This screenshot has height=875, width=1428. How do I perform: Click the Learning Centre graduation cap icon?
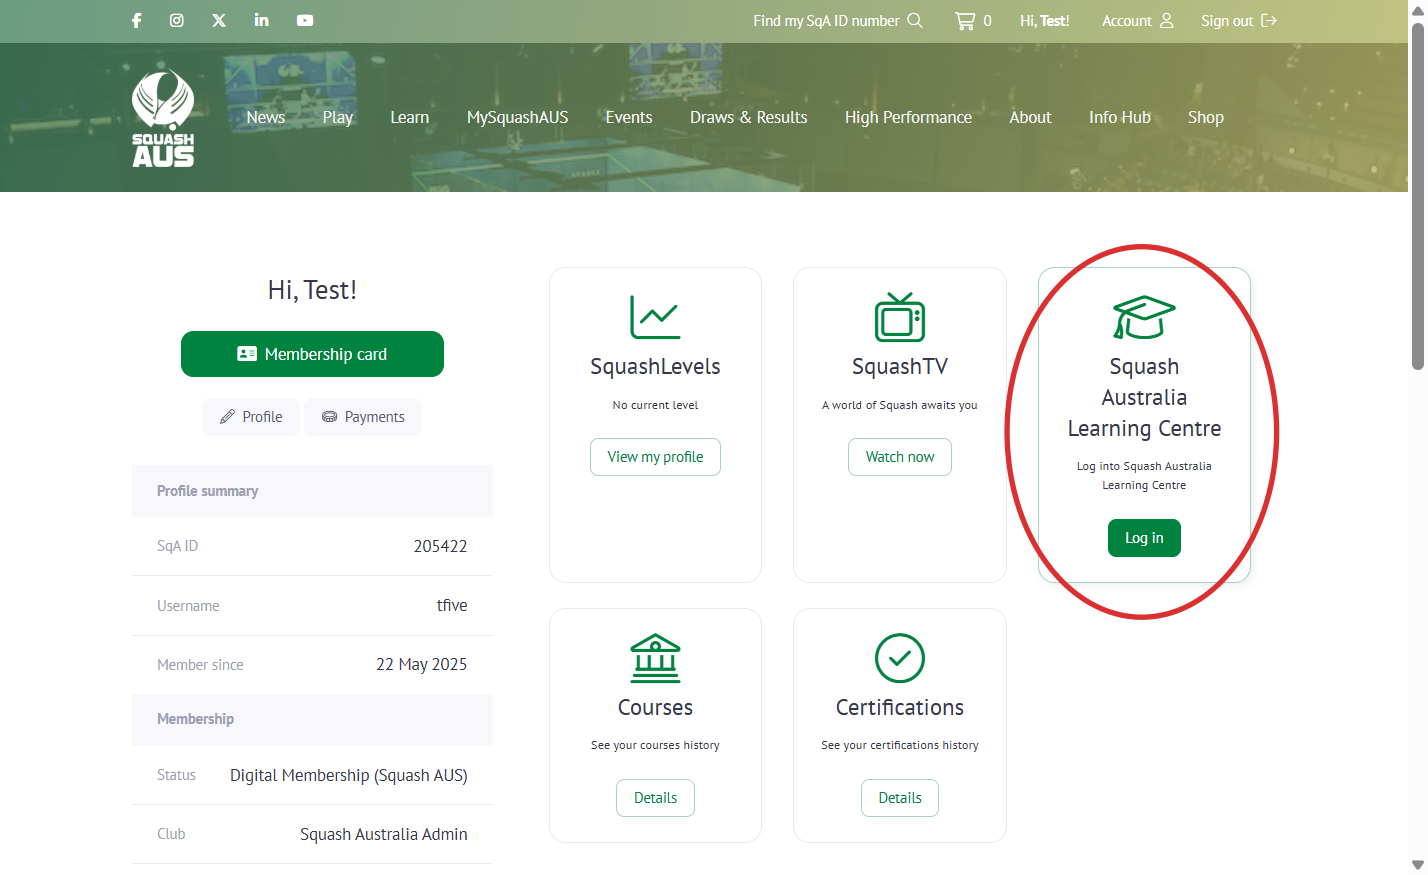pyautogui.click(x=1144, y=317)
